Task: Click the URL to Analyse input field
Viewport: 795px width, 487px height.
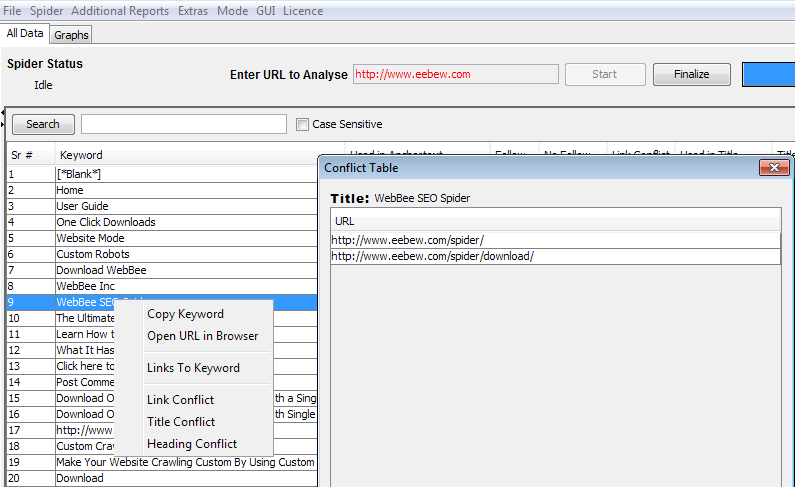Action: (x=456, y=74)
